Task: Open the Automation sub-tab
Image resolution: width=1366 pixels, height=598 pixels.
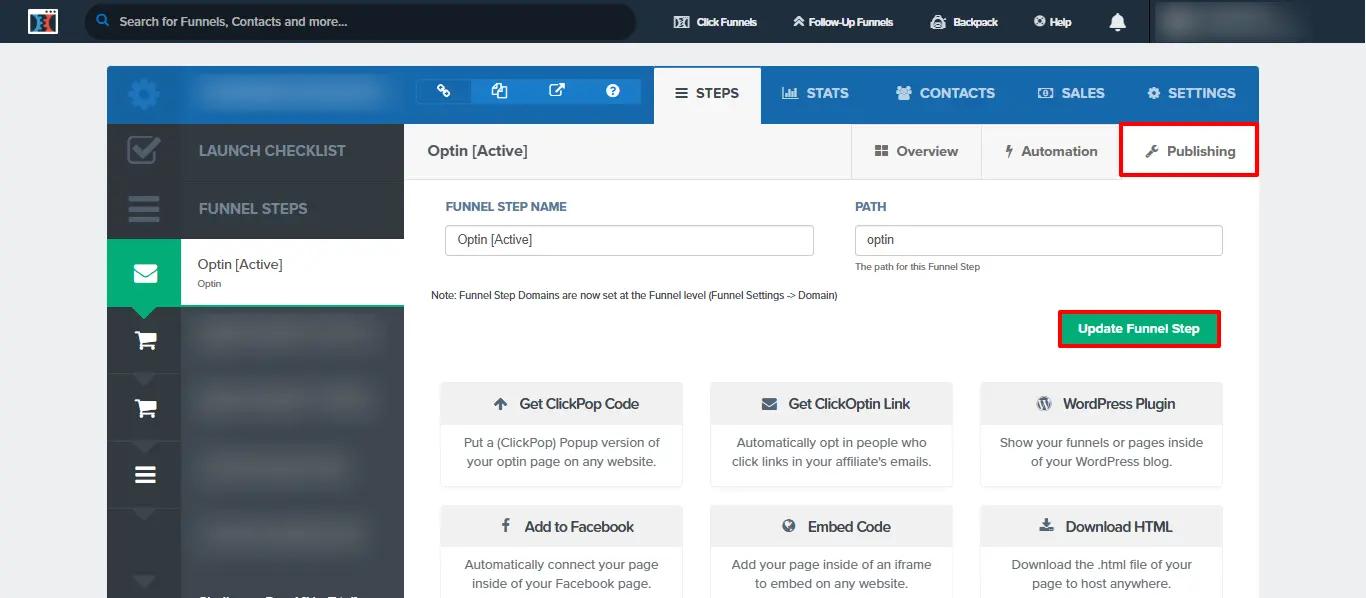Action: pyautogui.click(x=1051, y=151)
